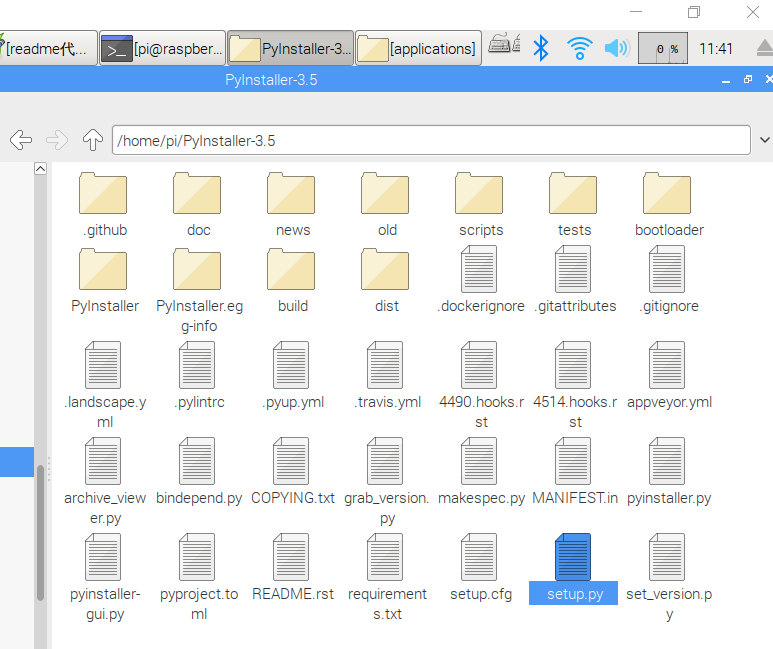Open the doc folder

pos(197,204)
